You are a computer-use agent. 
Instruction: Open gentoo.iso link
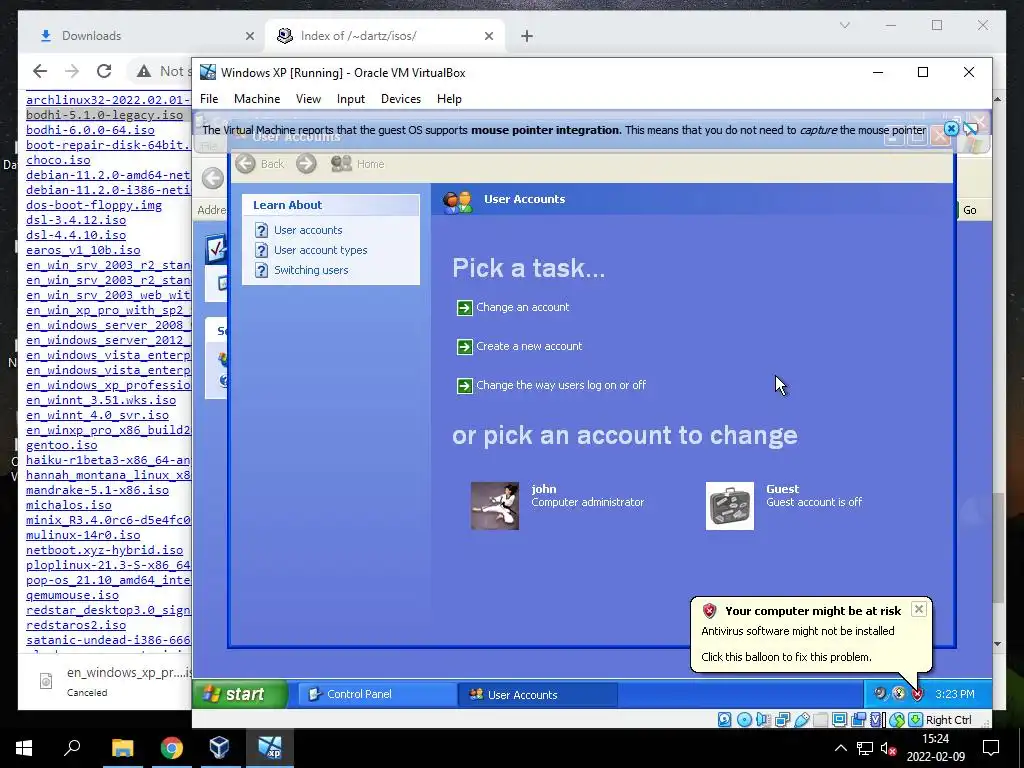click(x=61, y=445)
